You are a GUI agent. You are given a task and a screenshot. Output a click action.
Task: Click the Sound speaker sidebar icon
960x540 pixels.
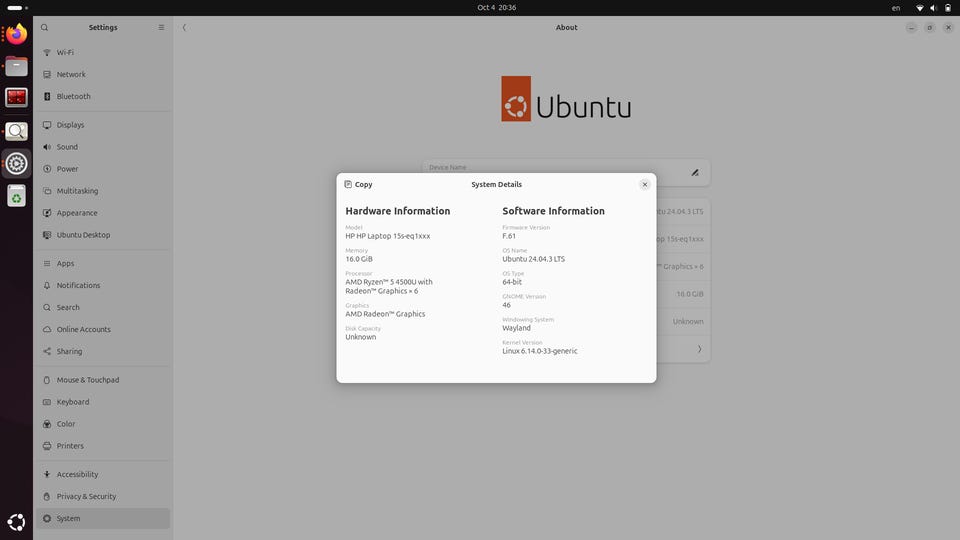coord(47,147)
